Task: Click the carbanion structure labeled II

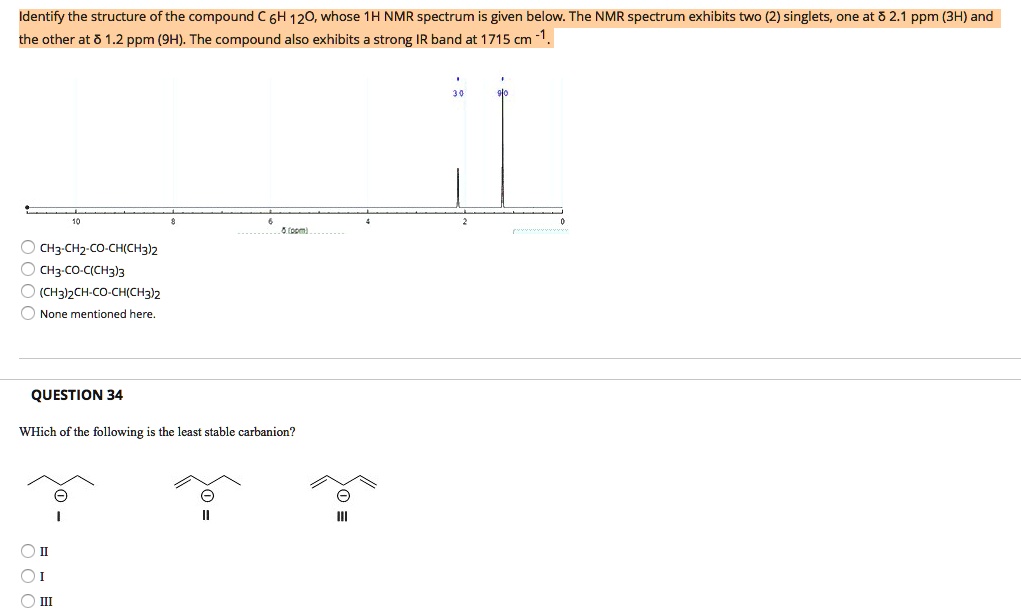Action: (205, 482)
